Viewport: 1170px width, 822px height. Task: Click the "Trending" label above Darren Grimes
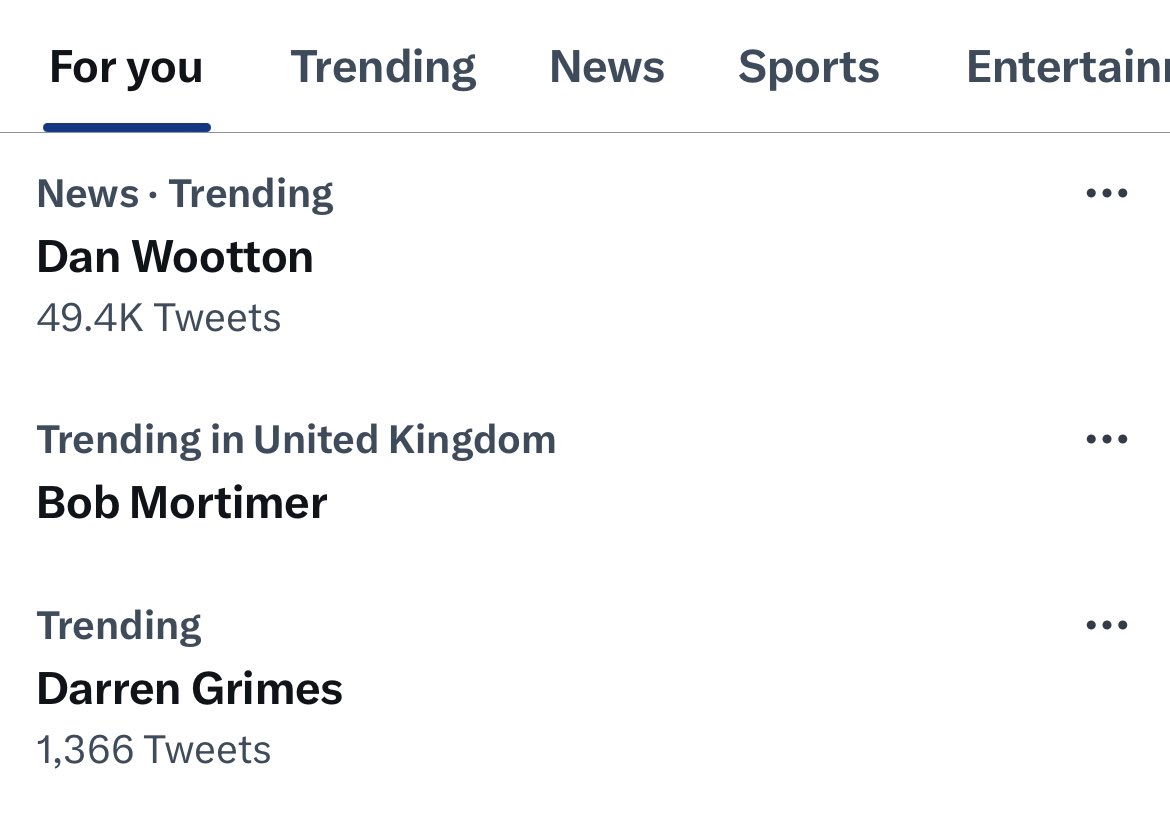point(119,626)
